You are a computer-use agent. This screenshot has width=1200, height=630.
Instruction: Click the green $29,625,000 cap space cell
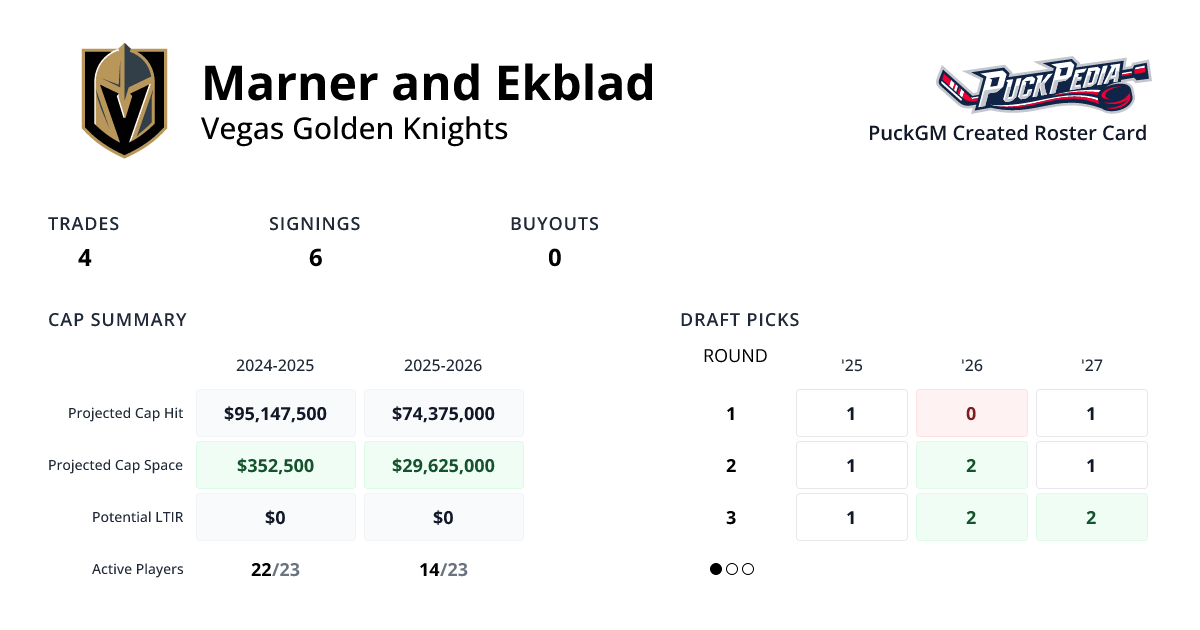tap(443, 465)
